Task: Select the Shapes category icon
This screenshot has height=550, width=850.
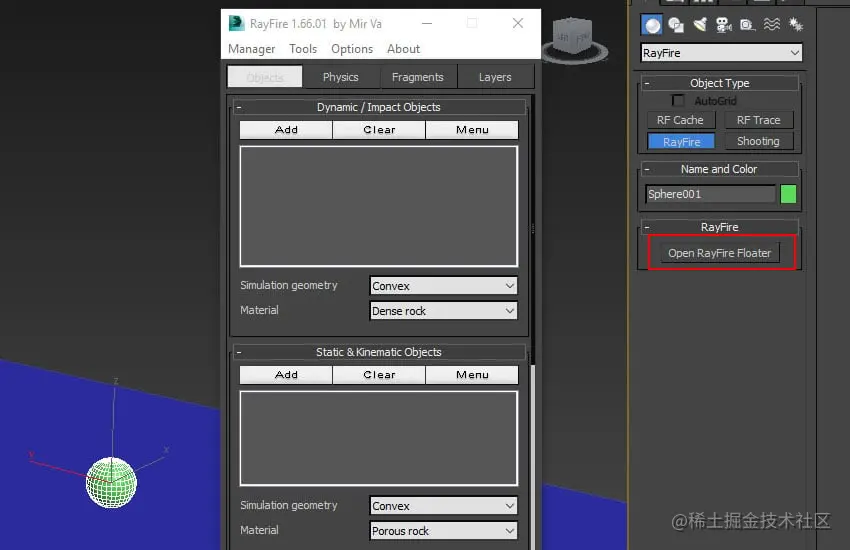Action: (x=676, y=25)
